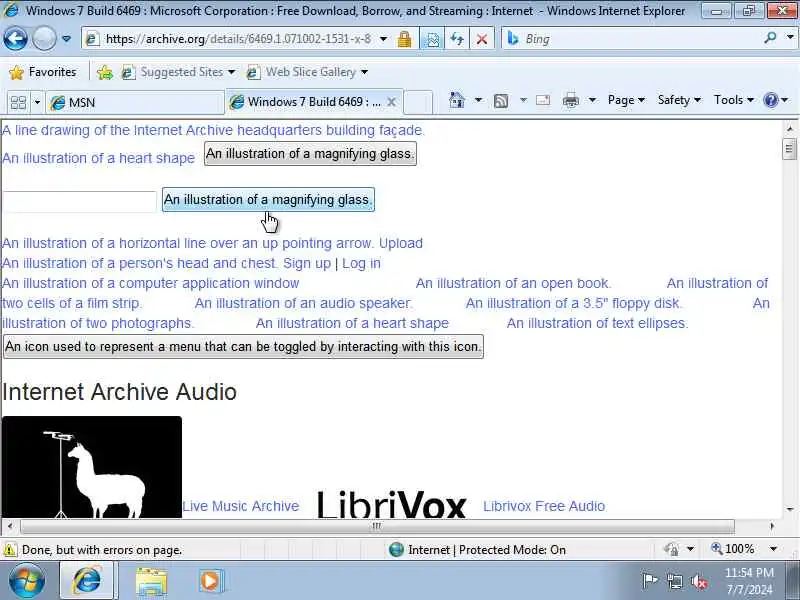800x600 pixels.
Task: Open the recent pages dropdown arrow
Action: (x=67, y=39)
